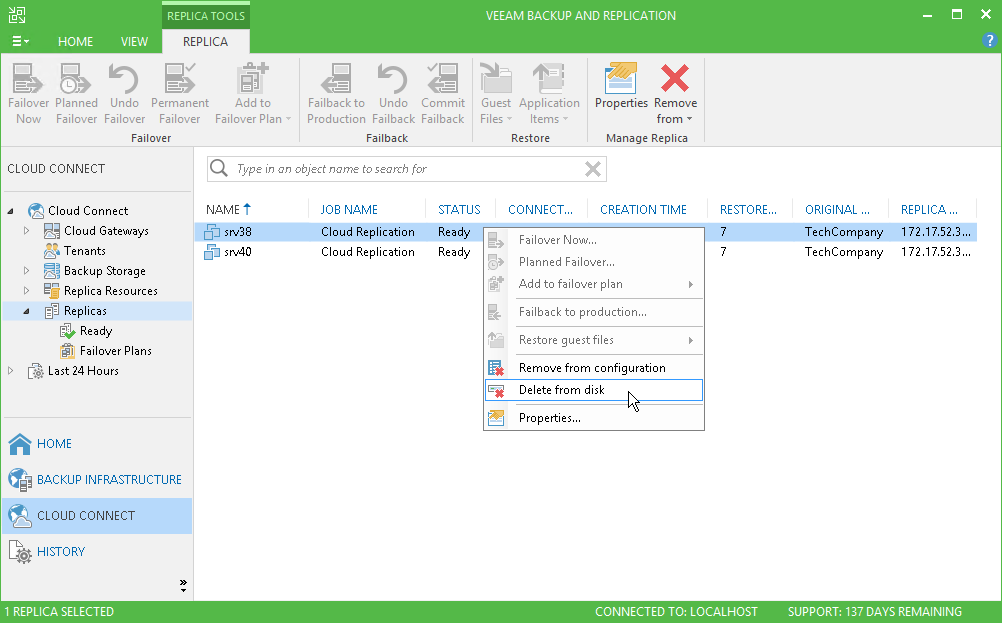The width and height of the screenshot is (1002, 623).
Task: Expand the Replica Resources tree node
Action: pyautogui.click(x=26, y=291)
